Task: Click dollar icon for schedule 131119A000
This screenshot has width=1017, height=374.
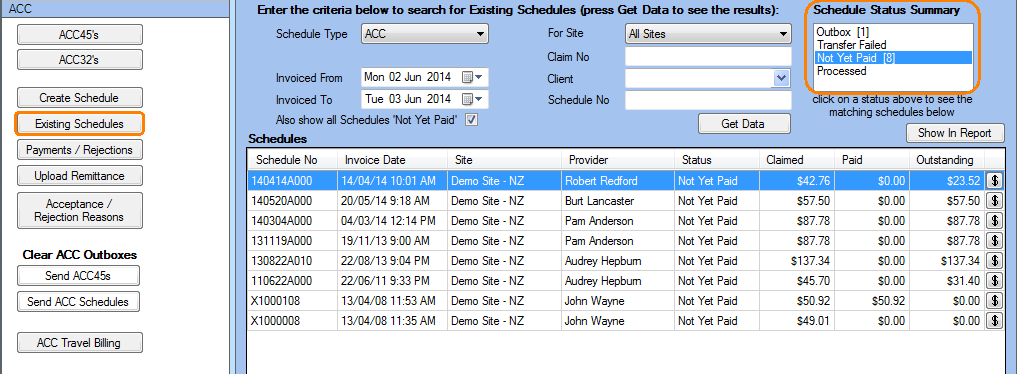Action: pos(994,241)
